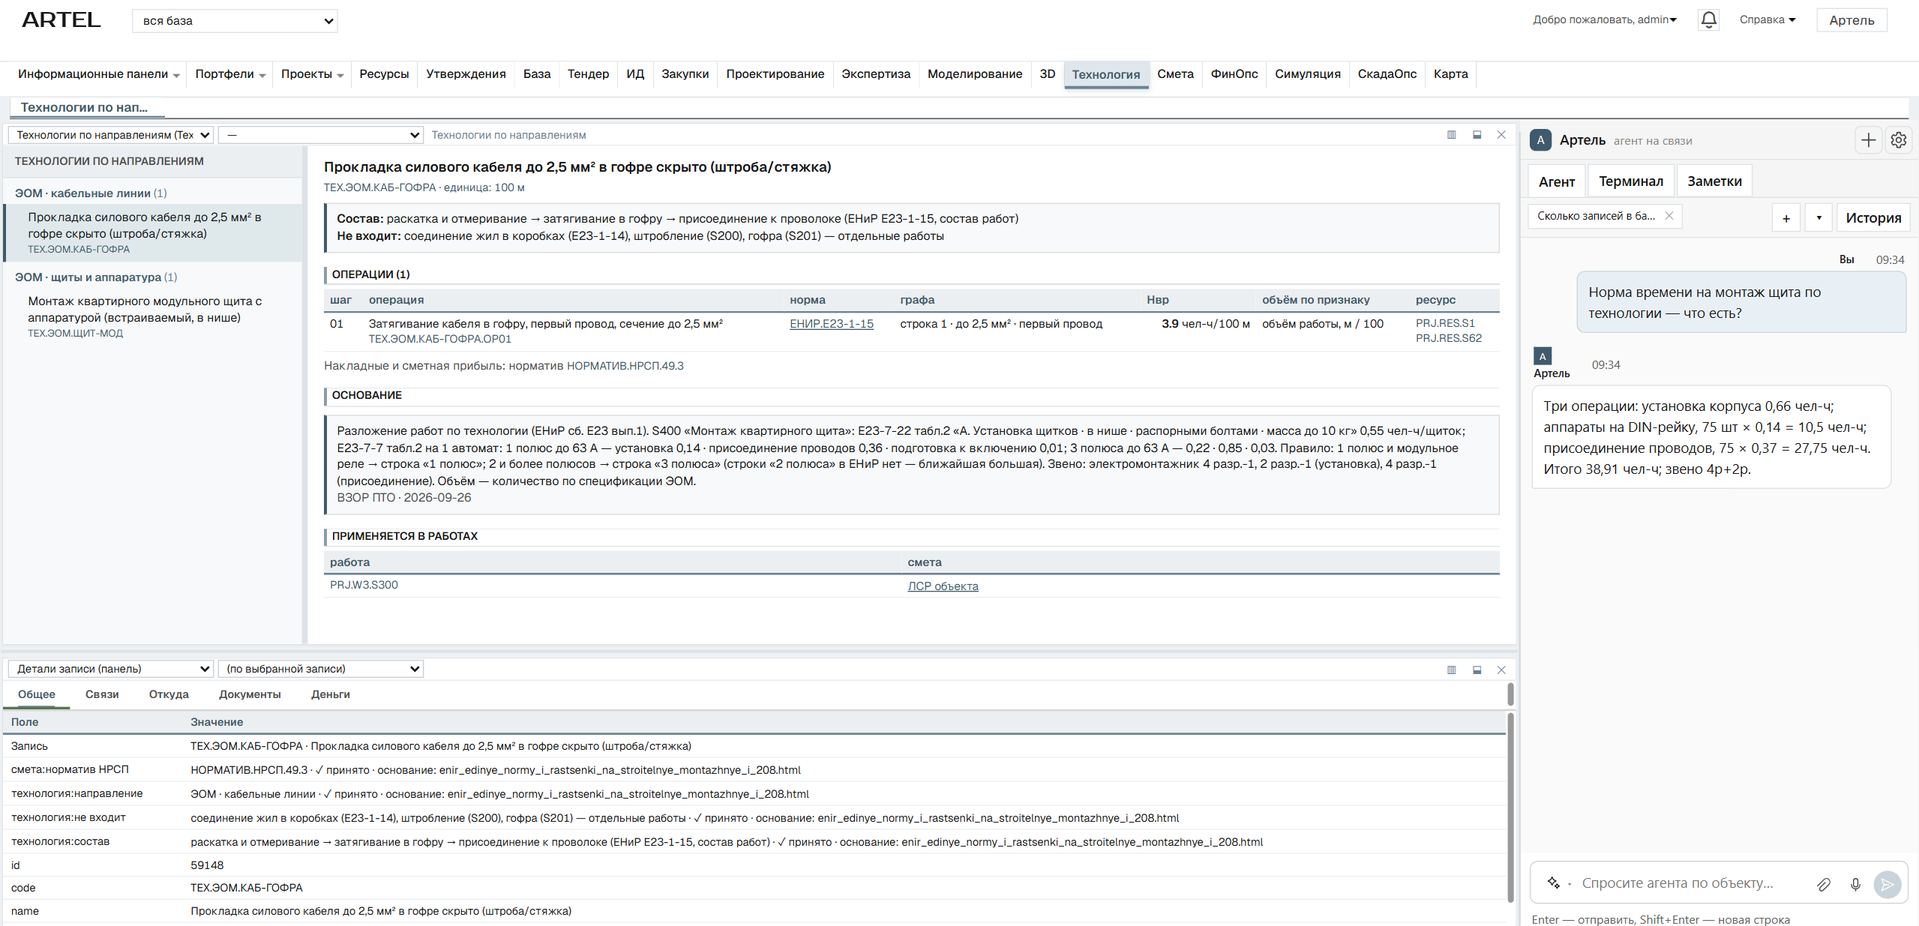The width and height of the screenshot is (1919, 926).
Task: Focus the 'Спросите агента по объекту' input
Action: (1690, 883)
